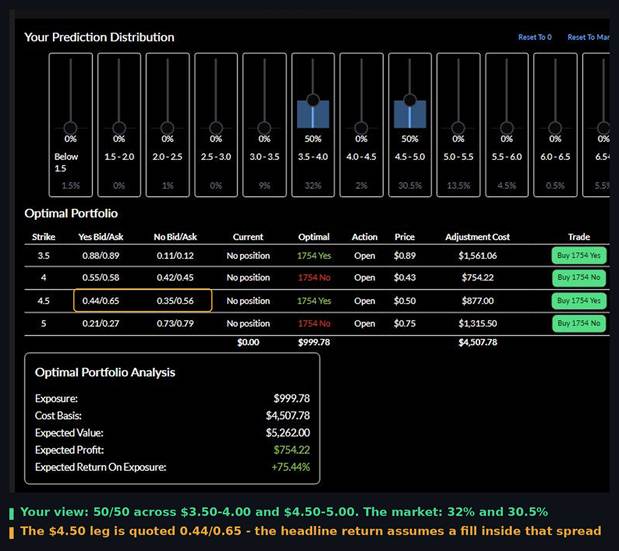Screen dimensions: 619x551
Task: Click the $1,315.50 adjustment cost cell
Action: point(478,323)
